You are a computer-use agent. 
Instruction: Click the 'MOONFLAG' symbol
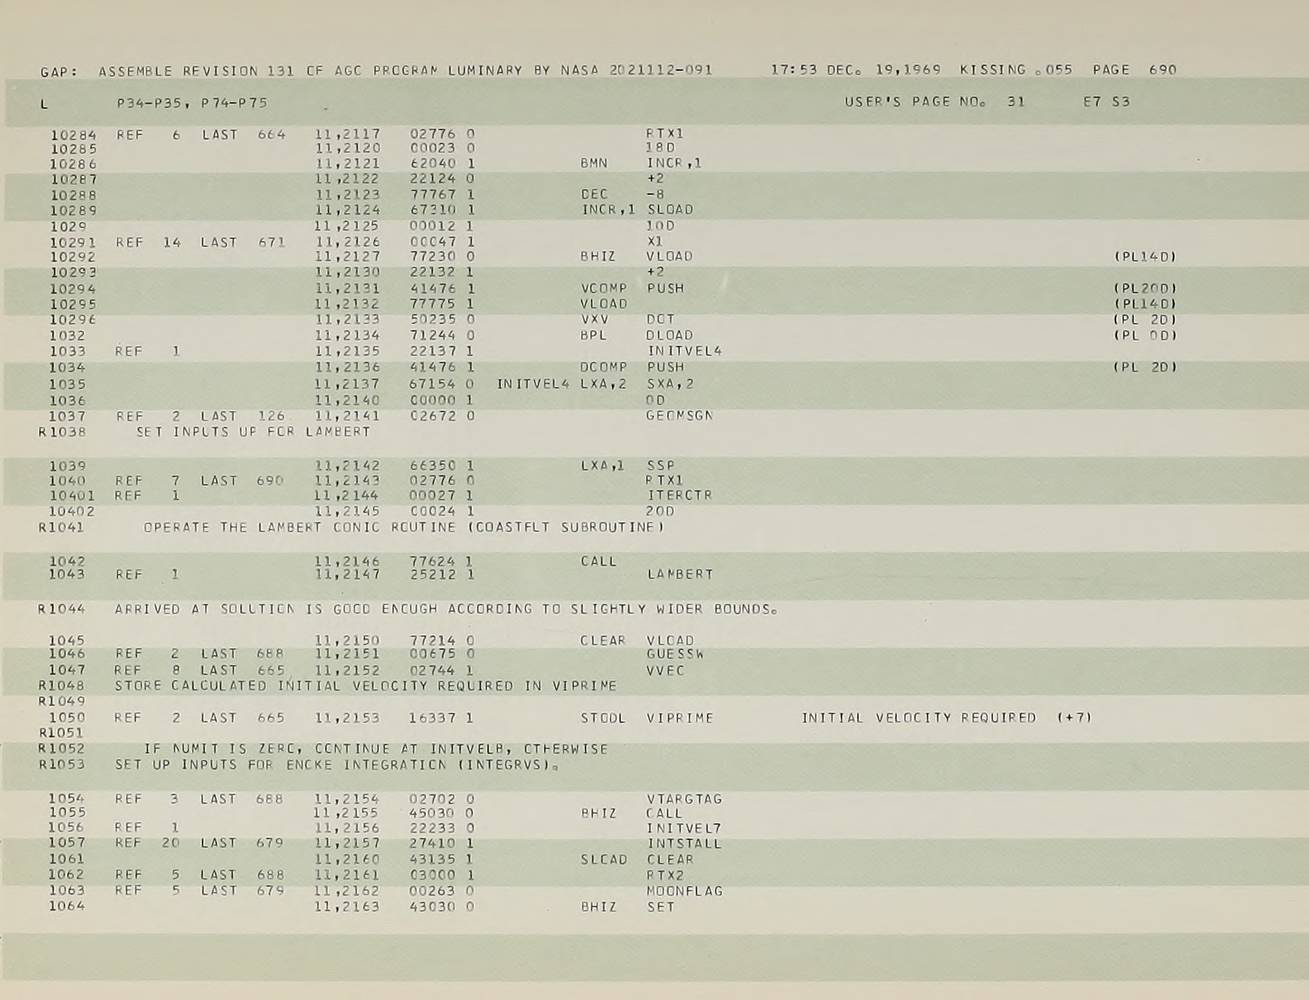(x=684, y=891)
